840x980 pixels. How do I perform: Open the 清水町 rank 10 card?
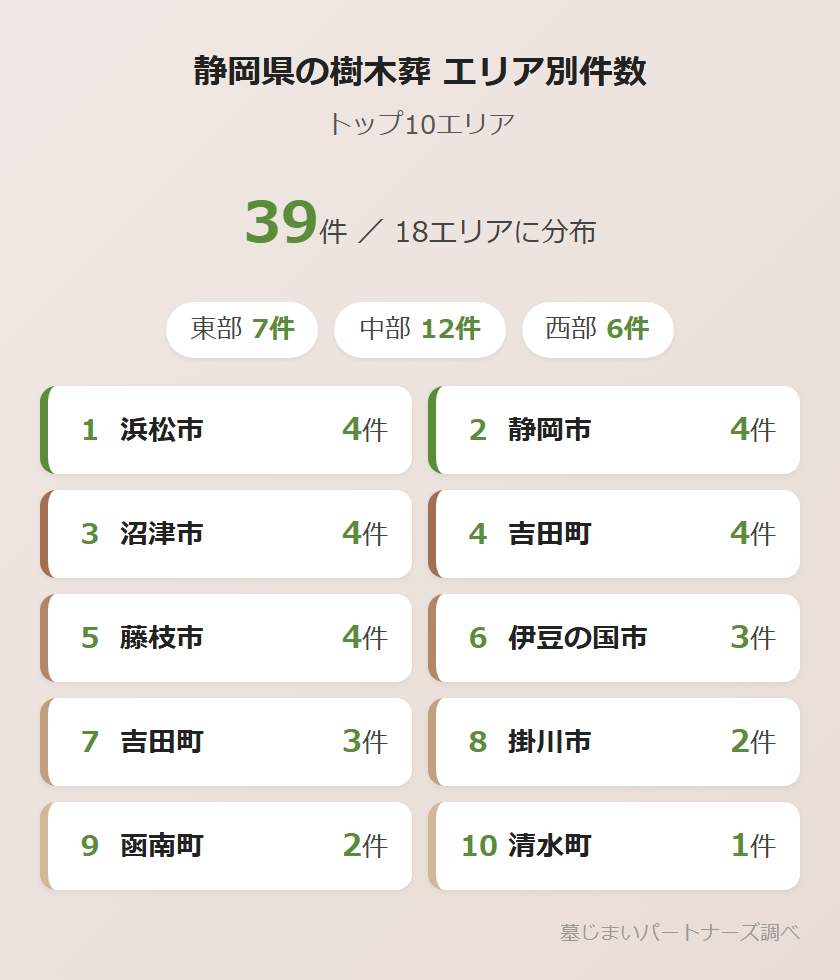[x=615, y=846]
